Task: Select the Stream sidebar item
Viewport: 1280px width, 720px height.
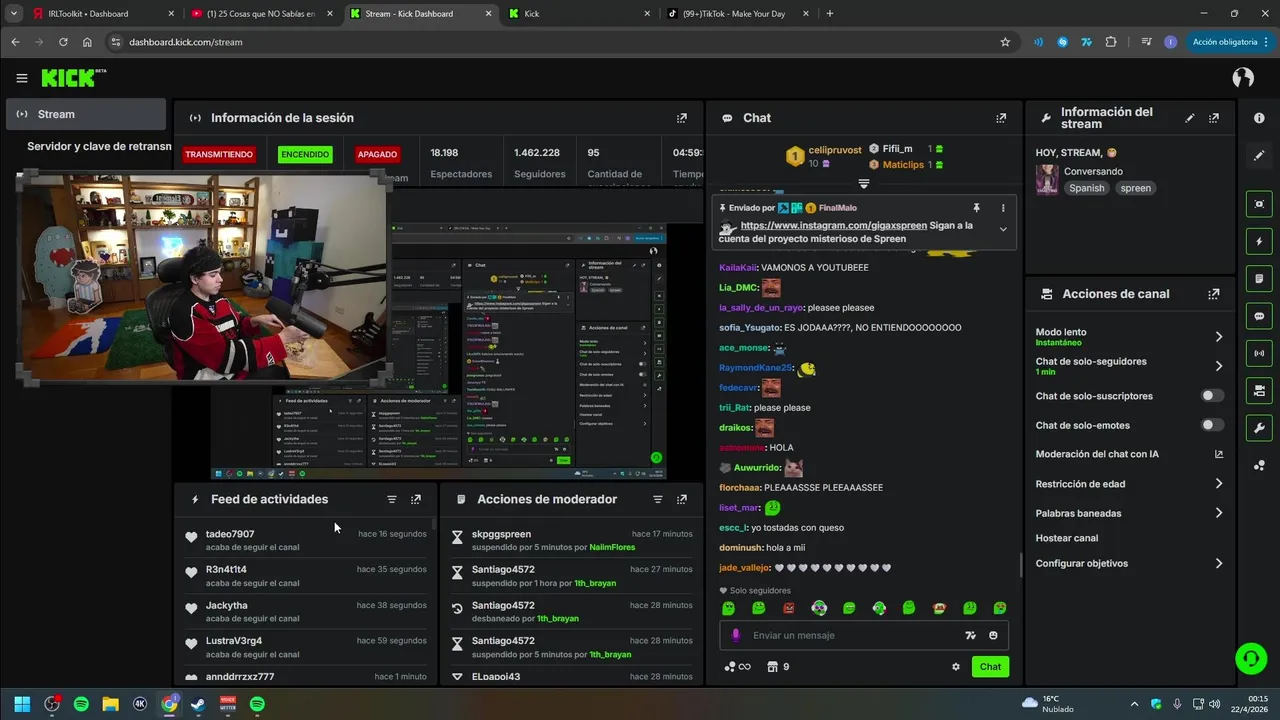Action: [86, 114]
